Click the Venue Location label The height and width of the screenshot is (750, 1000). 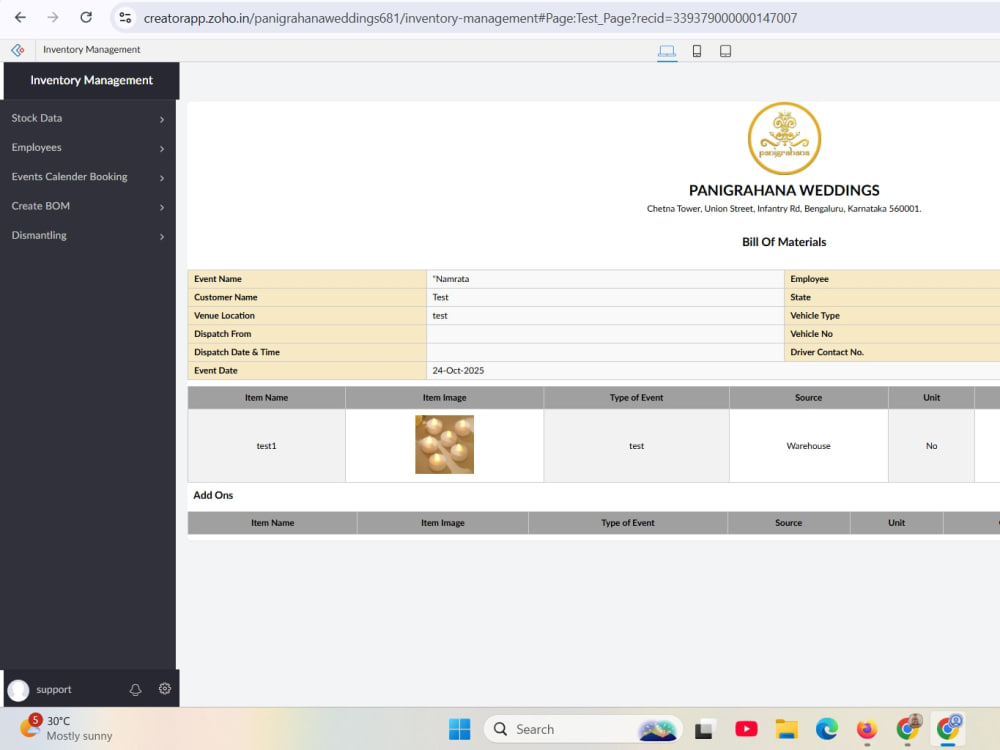[224, 316]
